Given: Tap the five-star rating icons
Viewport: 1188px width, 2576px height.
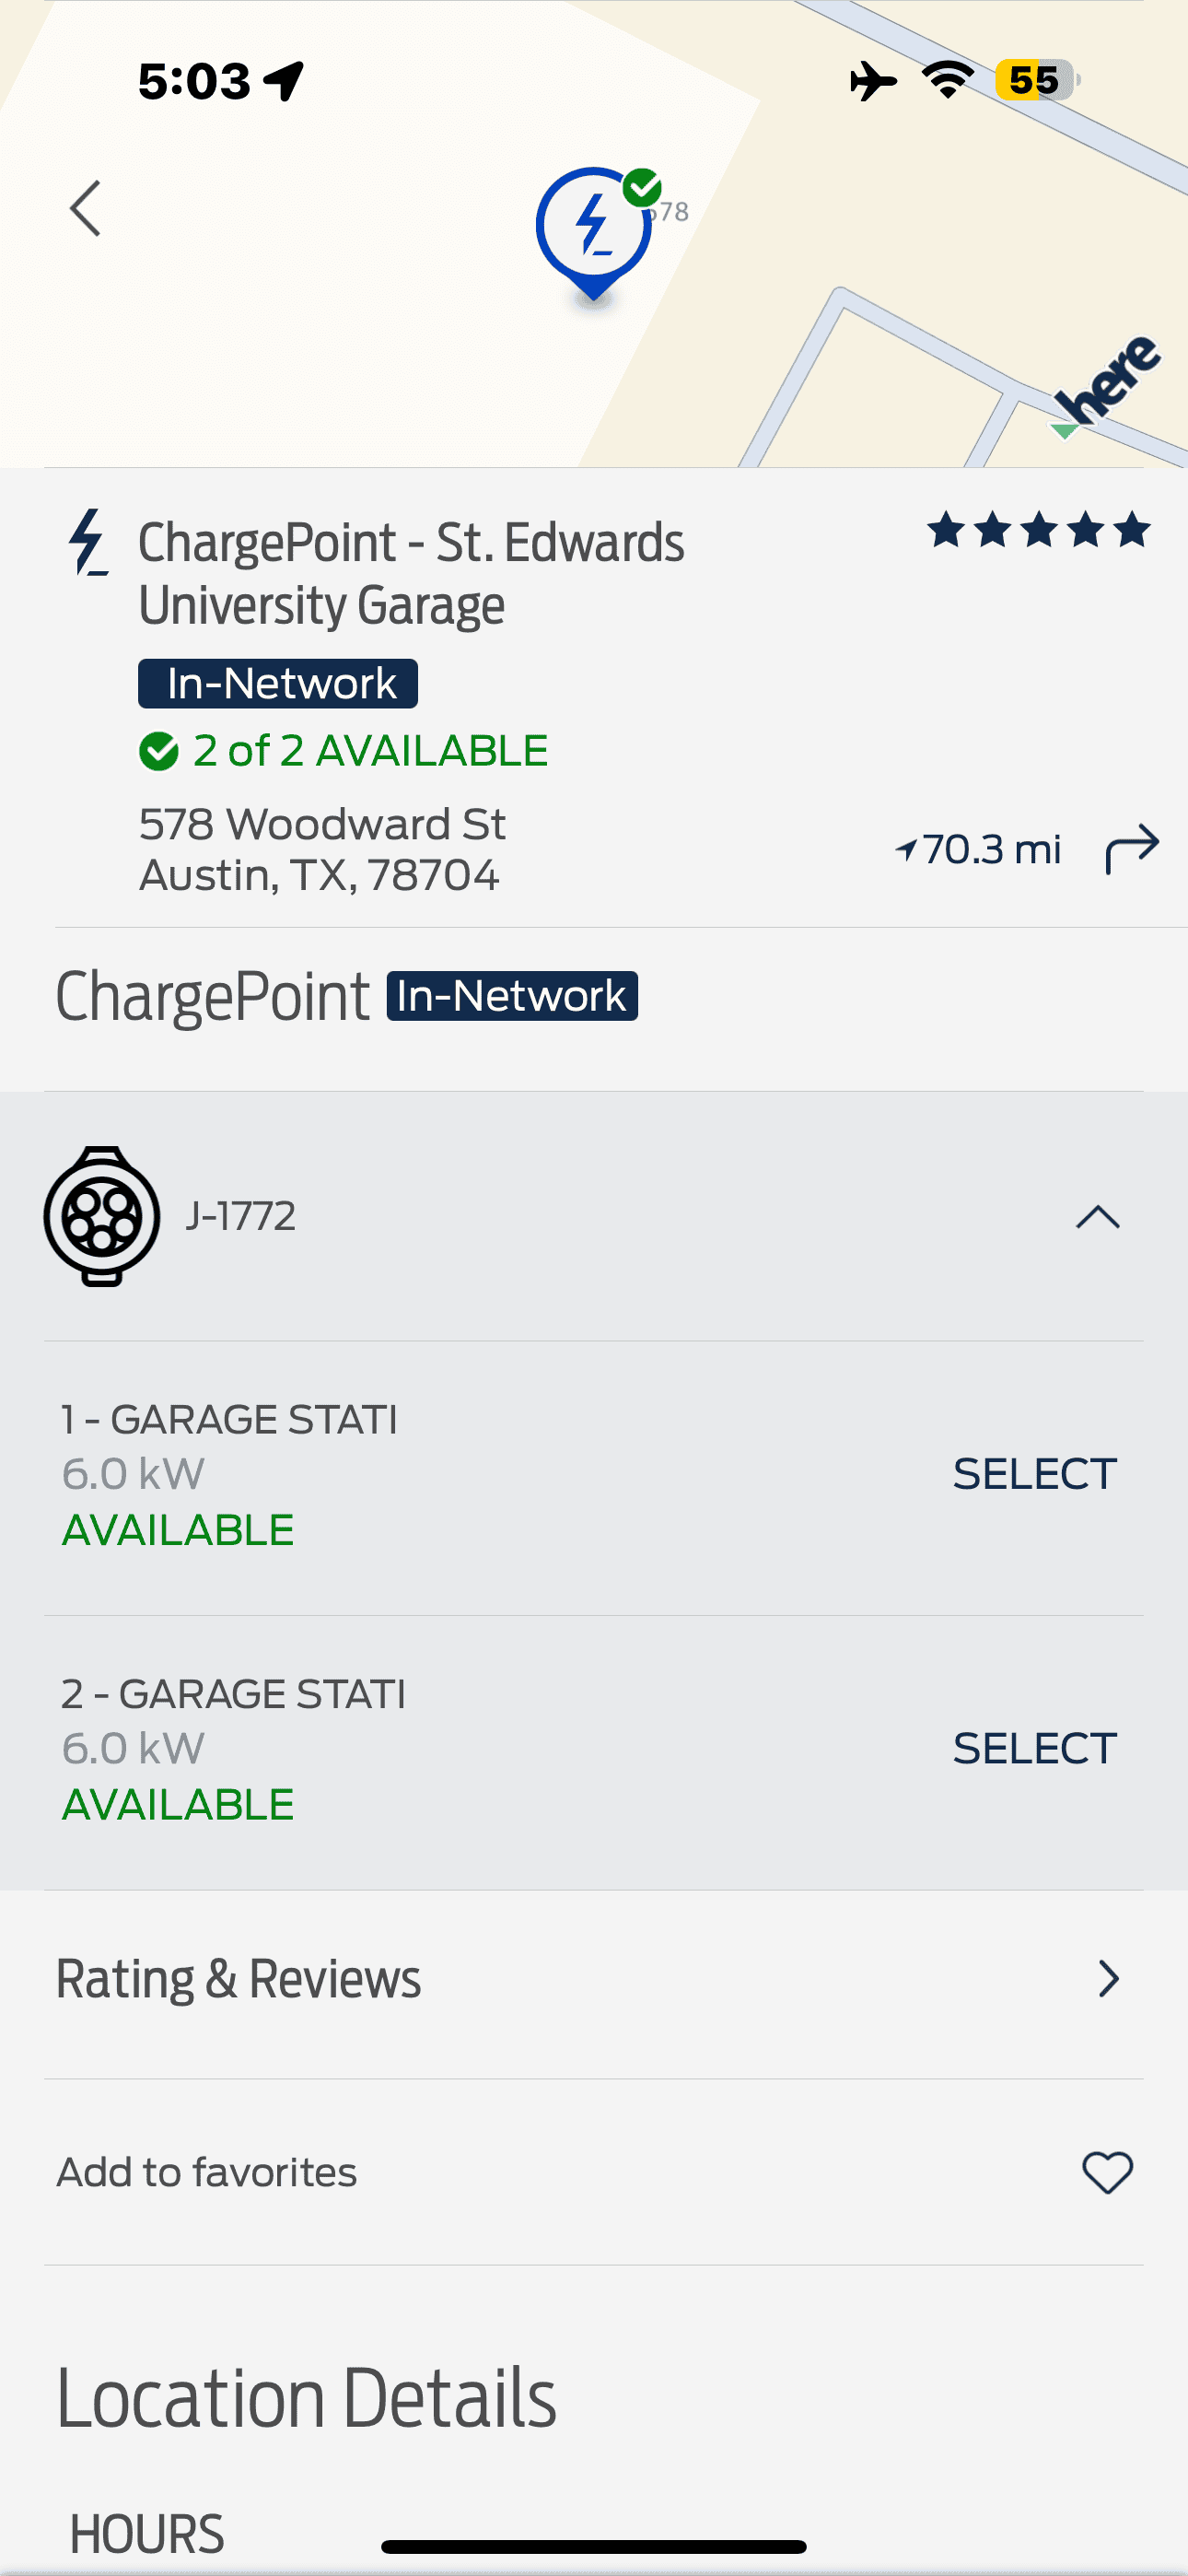Looking at the screenshot, I should (x=1038, y=530).
